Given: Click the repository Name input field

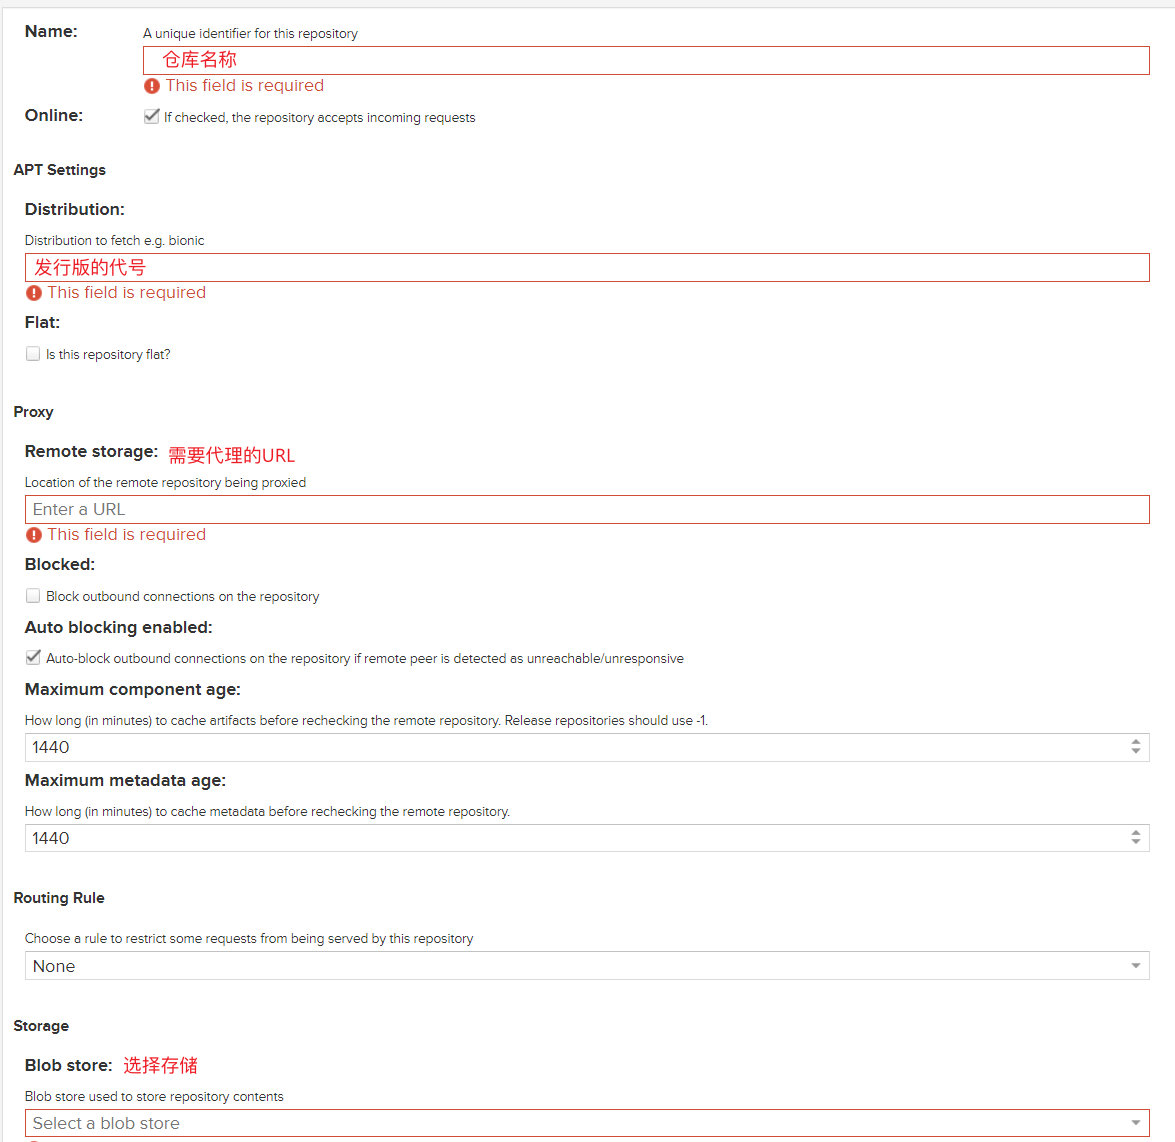Looking at the screenshot, I should [645, 60].
